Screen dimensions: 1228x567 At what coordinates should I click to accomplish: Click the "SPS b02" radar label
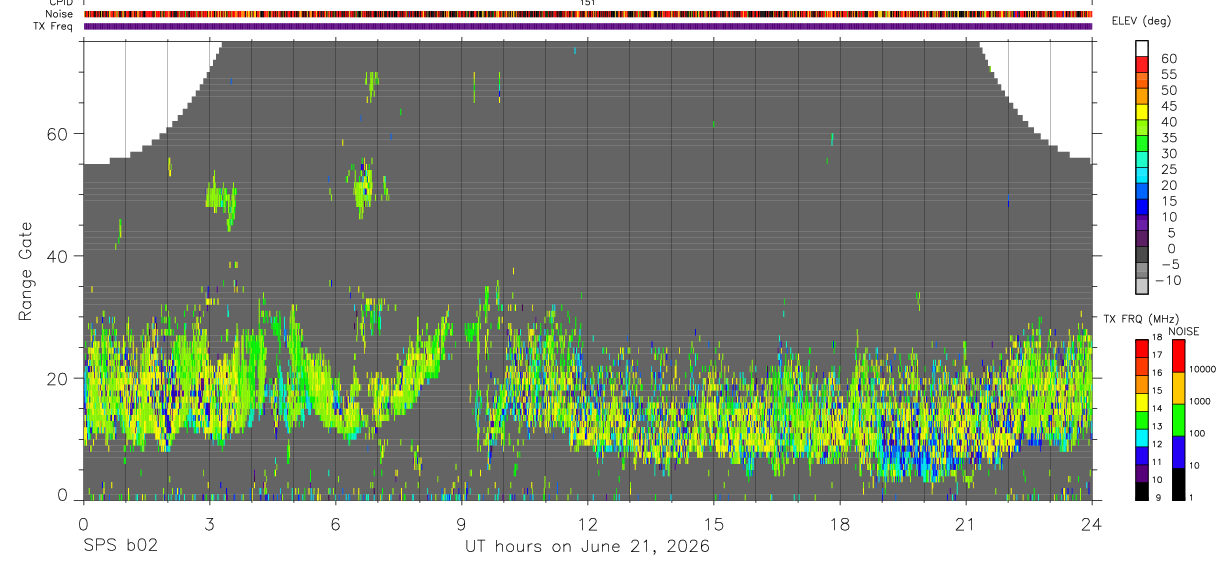(120, 547)
